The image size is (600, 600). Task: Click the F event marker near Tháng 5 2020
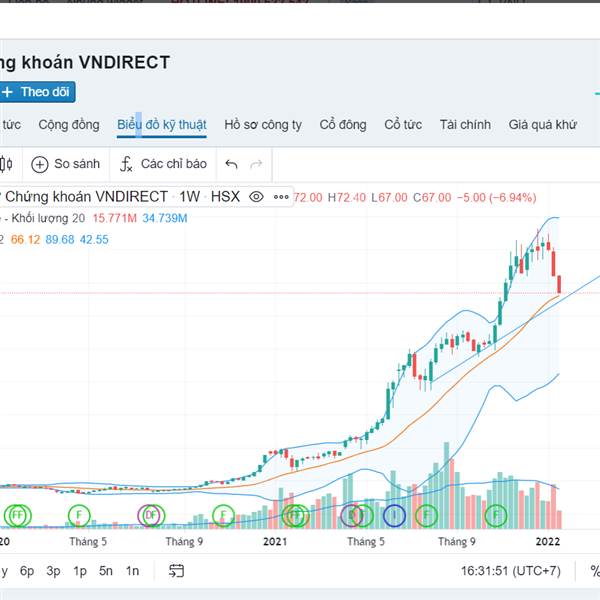click(79, 515)
